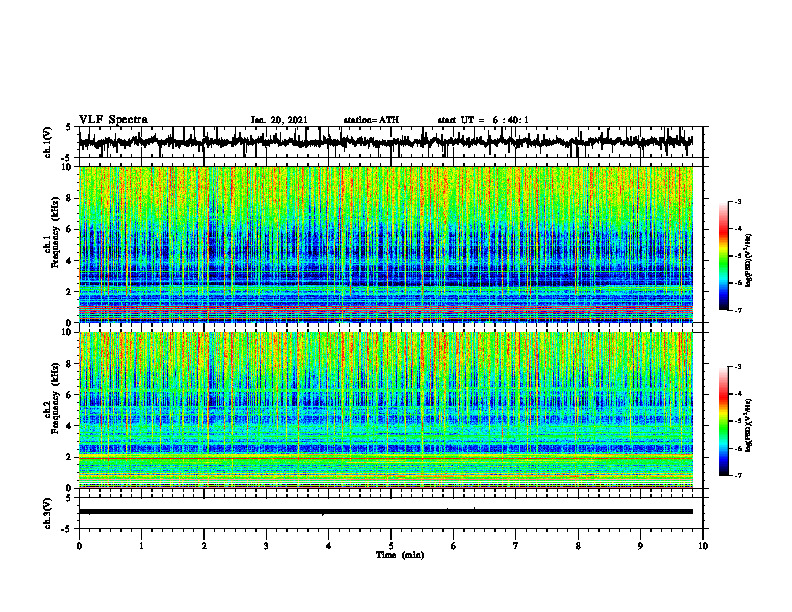This screenshot has width=792, height=612.
Task: Select the date text "Jan. 20, 2021"
Action: (x=279, y=120)
